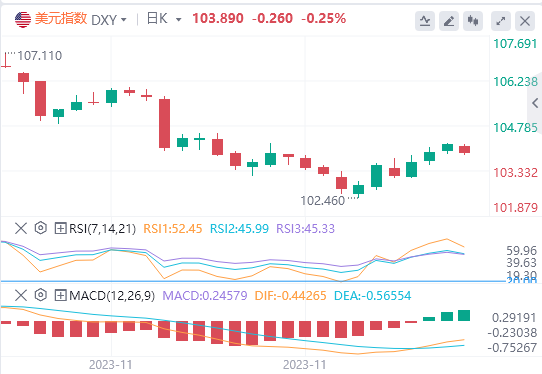Image resolution: width=542 pixels, height=374 pixels.
Task: Open the DXY symbol dropdown arrow
Action: click(123, 20)
